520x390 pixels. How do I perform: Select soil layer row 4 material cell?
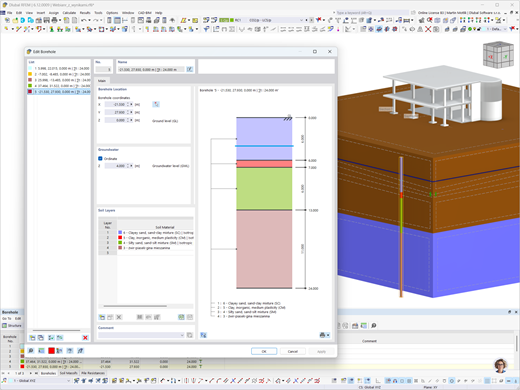pos(155,248)
